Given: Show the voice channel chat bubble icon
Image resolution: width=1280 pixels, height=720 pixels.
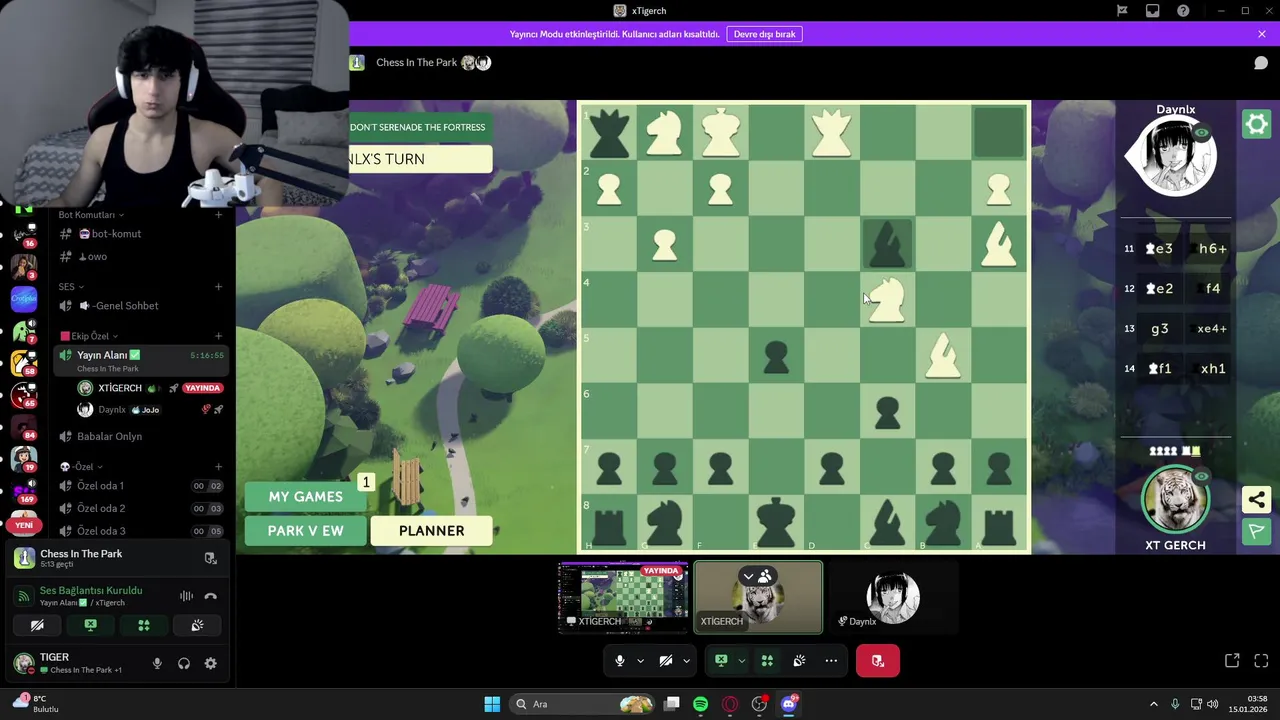Looking at the screenshot, I should pyautogui.click(x=1261, y=63).
